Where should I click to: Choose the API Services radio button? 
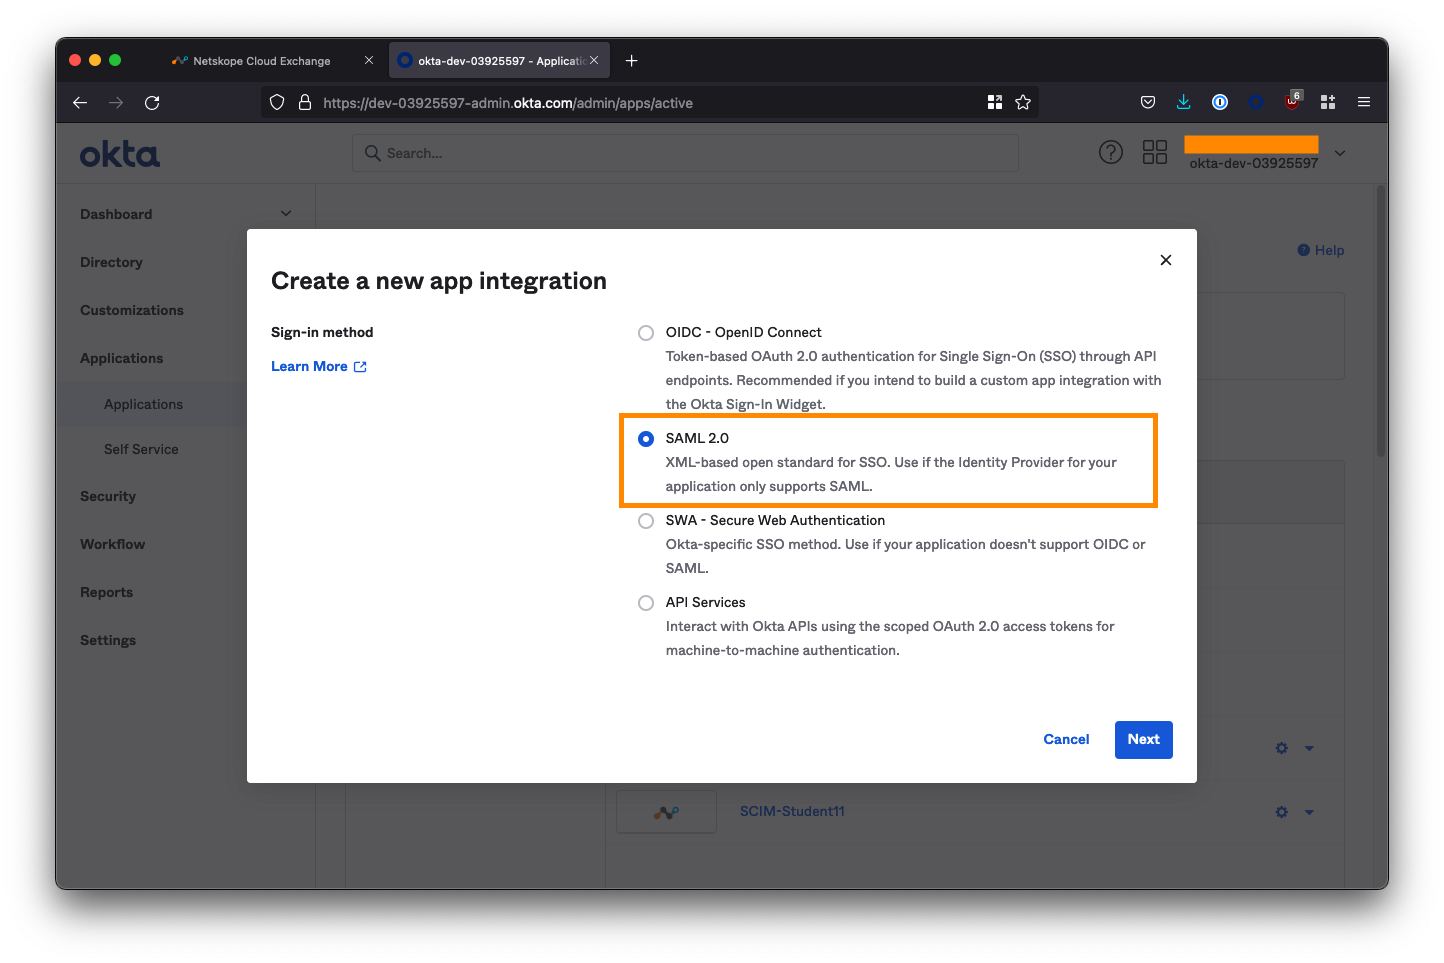coord(646,603)
